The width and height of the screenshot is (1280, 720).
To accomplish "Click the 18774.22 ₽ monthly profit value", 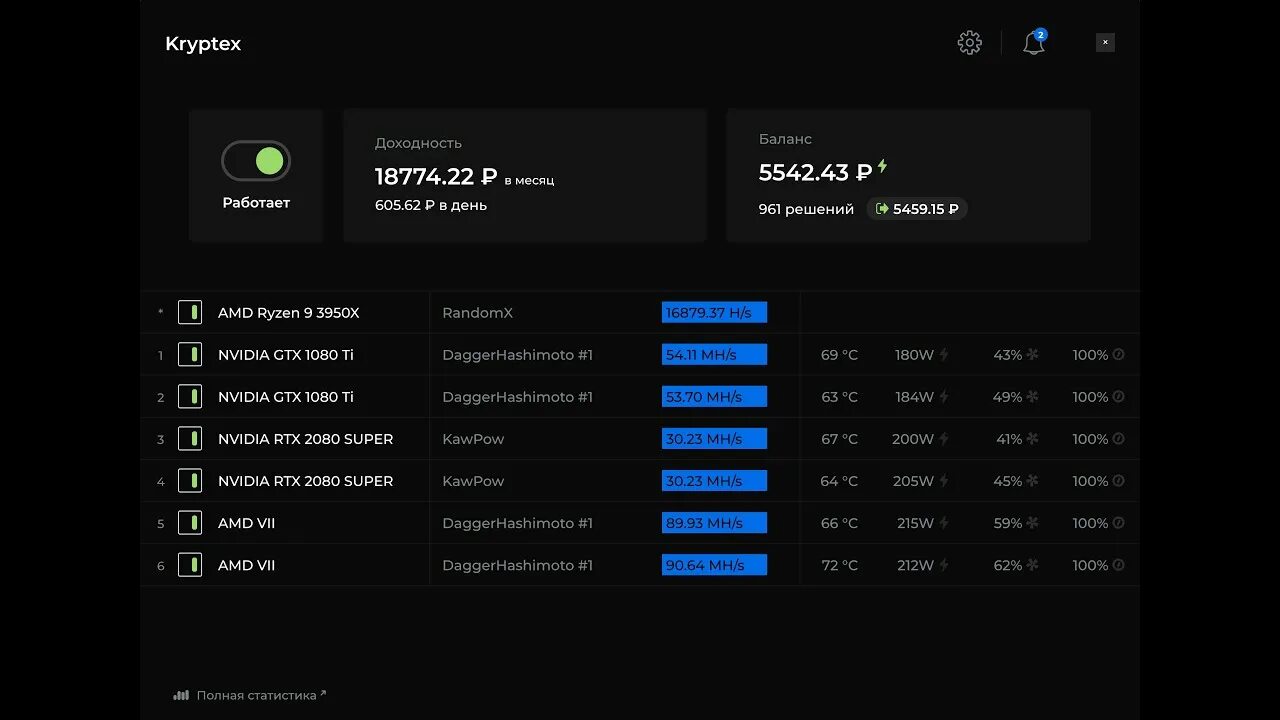I will pyautogui.click(x=436, y=177).
